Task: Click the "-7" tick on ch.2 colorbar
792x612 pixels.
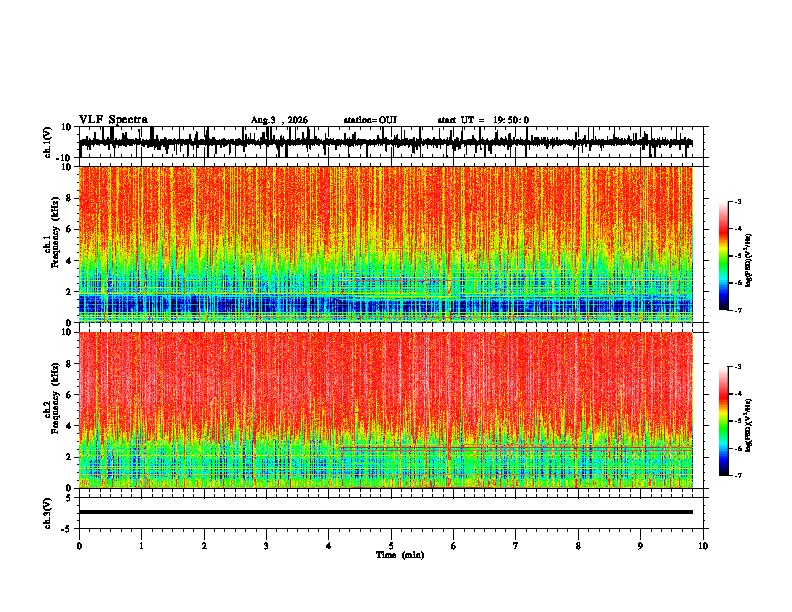Action: 737,475
